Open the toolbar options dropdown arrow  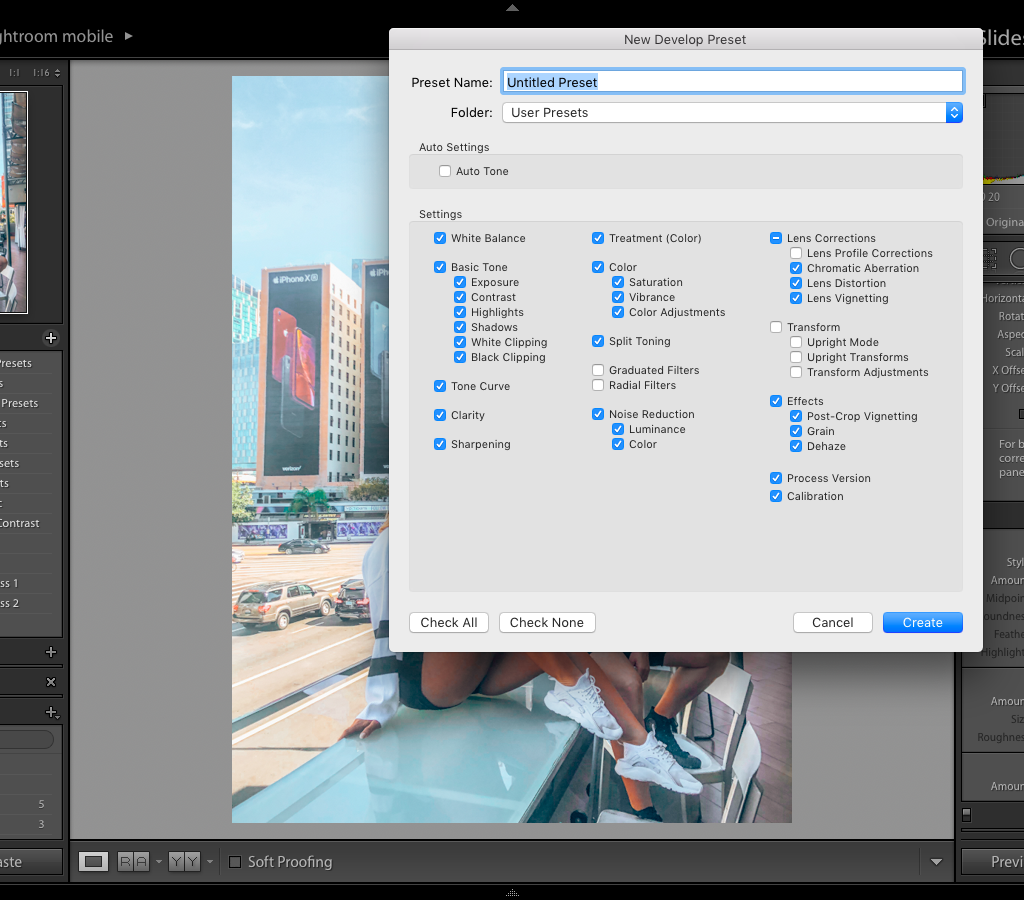pos(936,861)
